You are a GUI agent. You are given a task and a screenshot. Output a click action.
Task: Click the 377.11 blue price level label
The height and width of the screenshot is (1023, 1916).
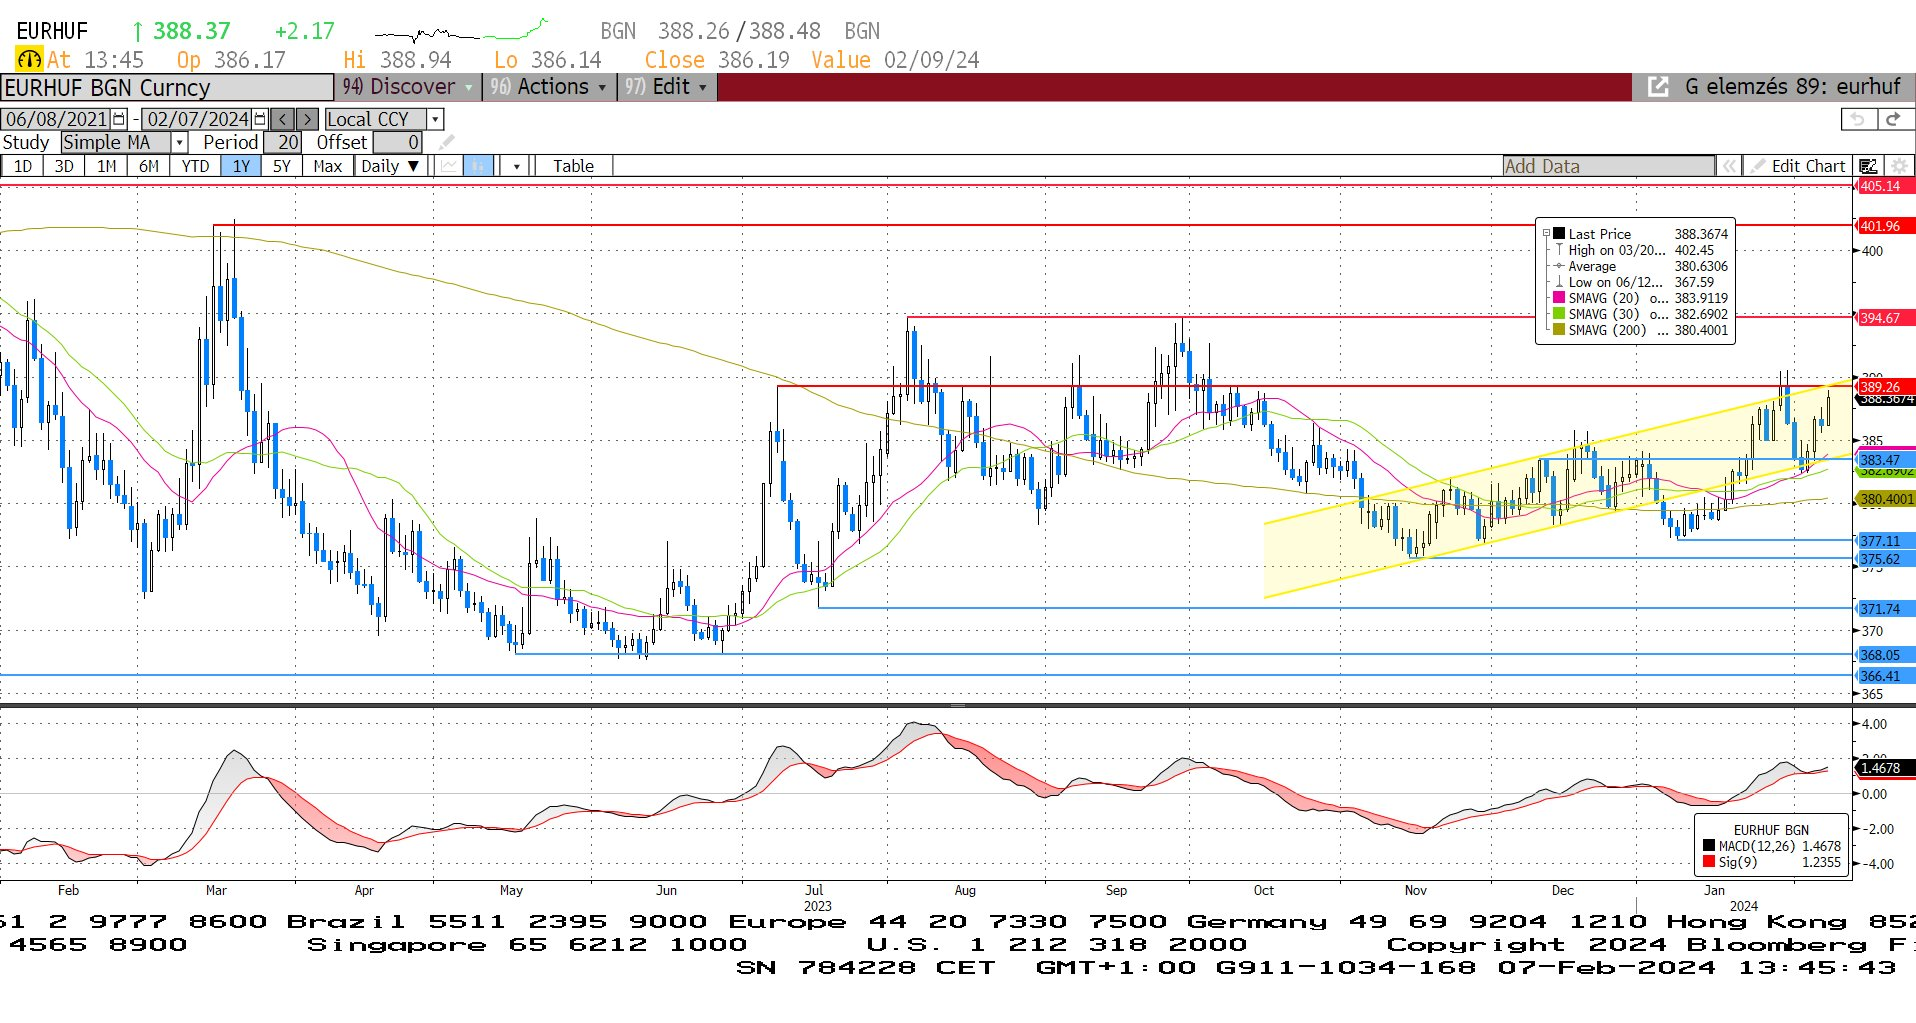coord(1885,541)
